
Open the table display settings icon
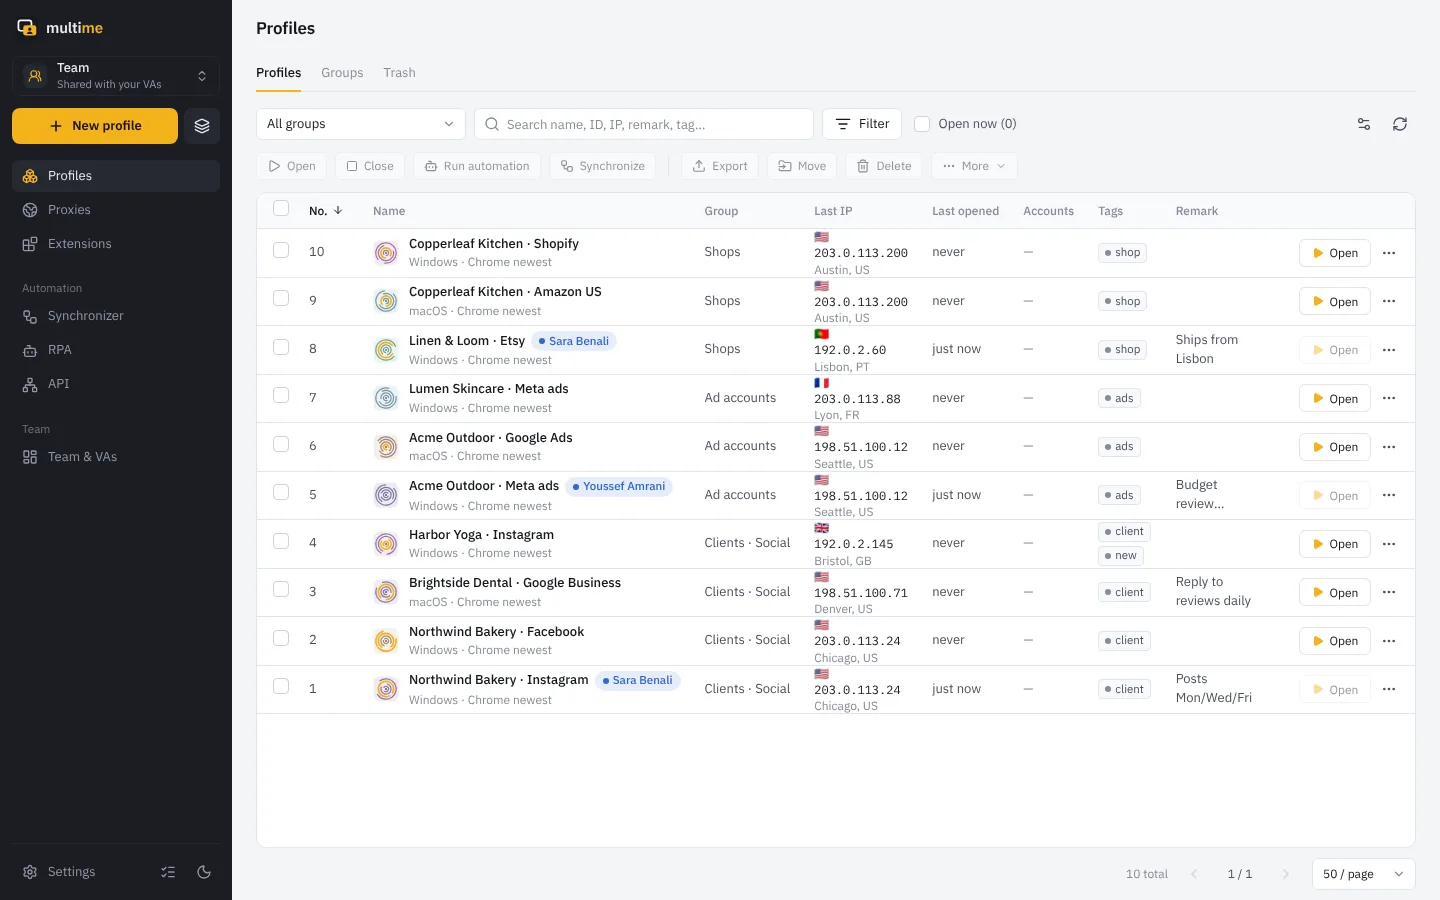coord(1364,124)
